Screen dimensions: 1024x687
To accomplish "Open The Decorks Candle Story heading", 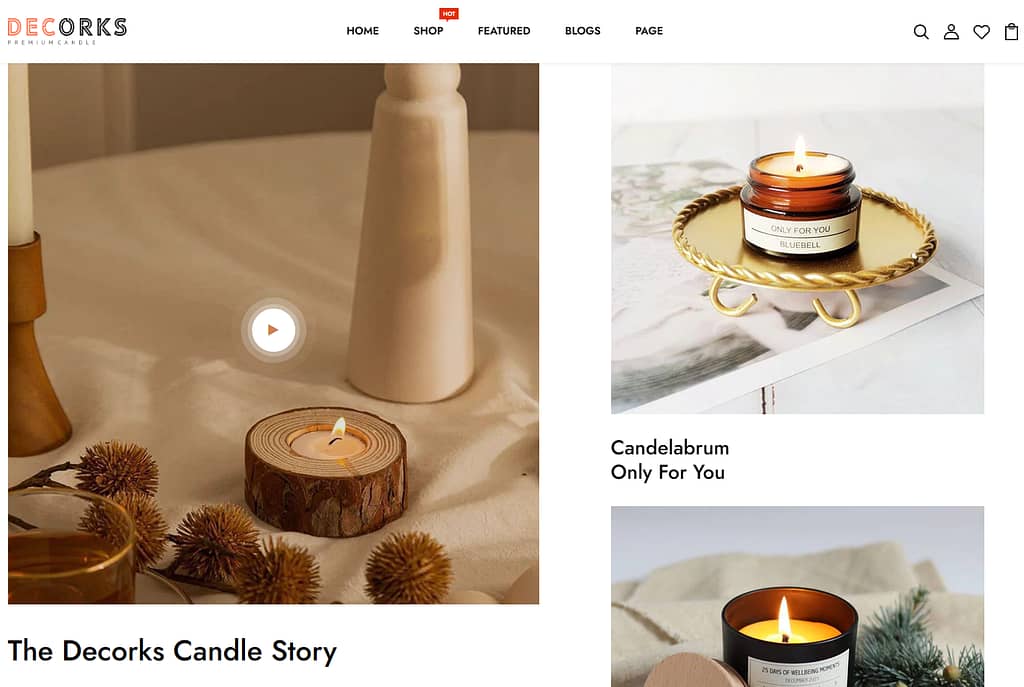I will tap(172, 651).
